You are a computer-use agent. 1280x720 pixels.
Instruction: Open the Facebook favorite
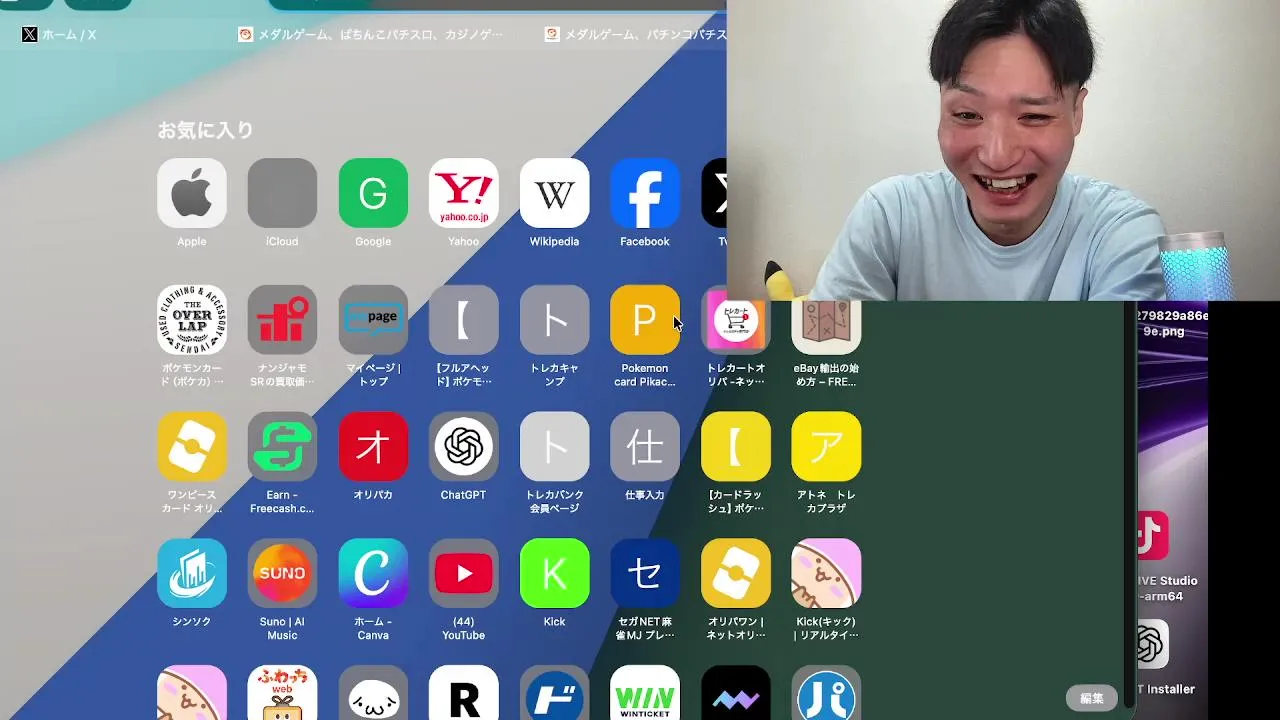[x=645, y=193]
